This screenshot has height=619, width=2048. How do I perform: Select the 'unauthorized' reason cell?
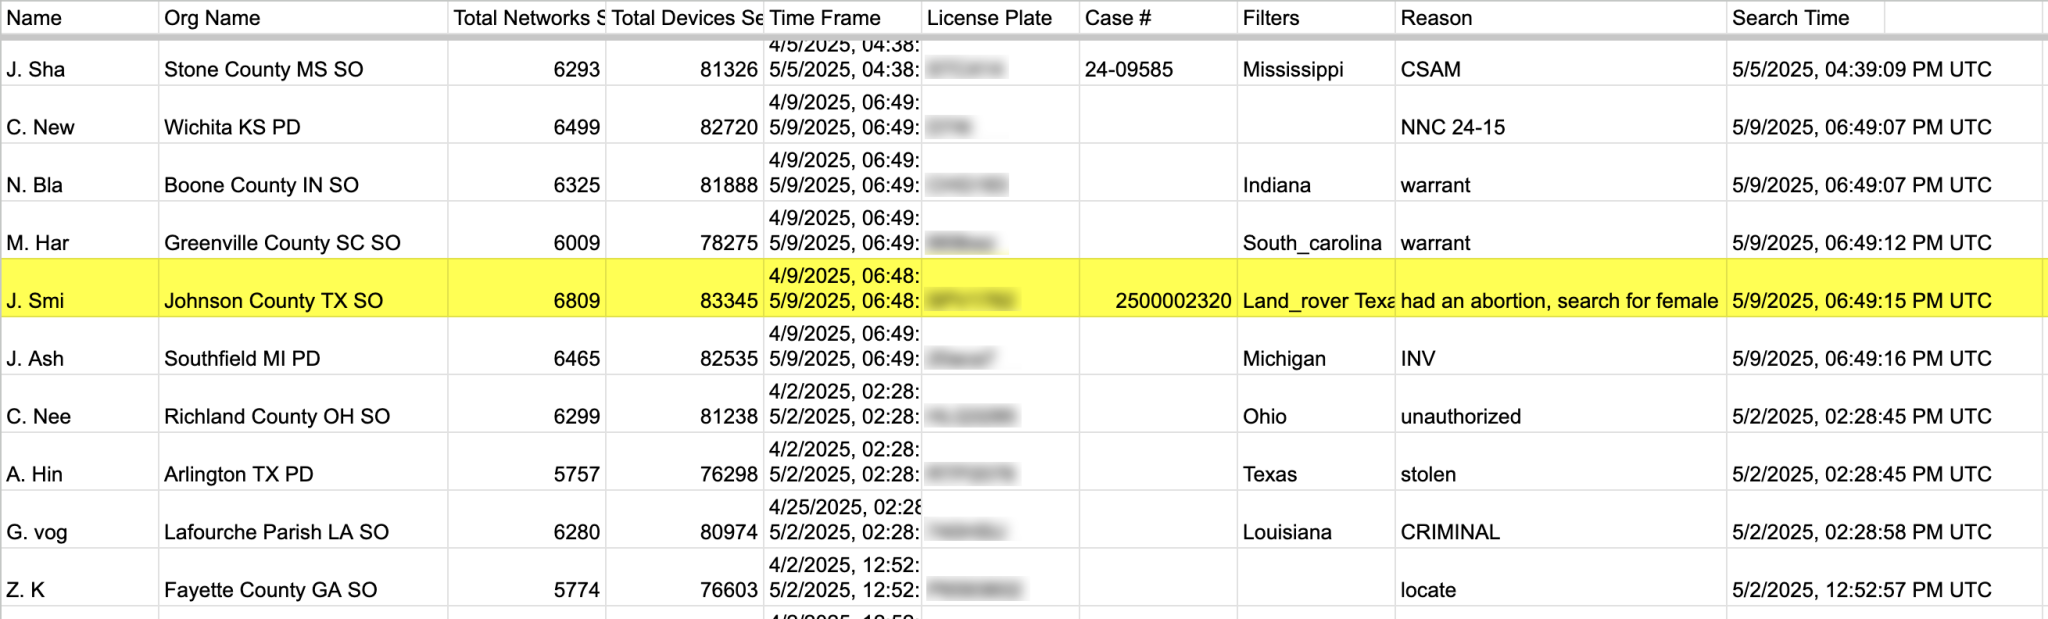point(1560,404)
